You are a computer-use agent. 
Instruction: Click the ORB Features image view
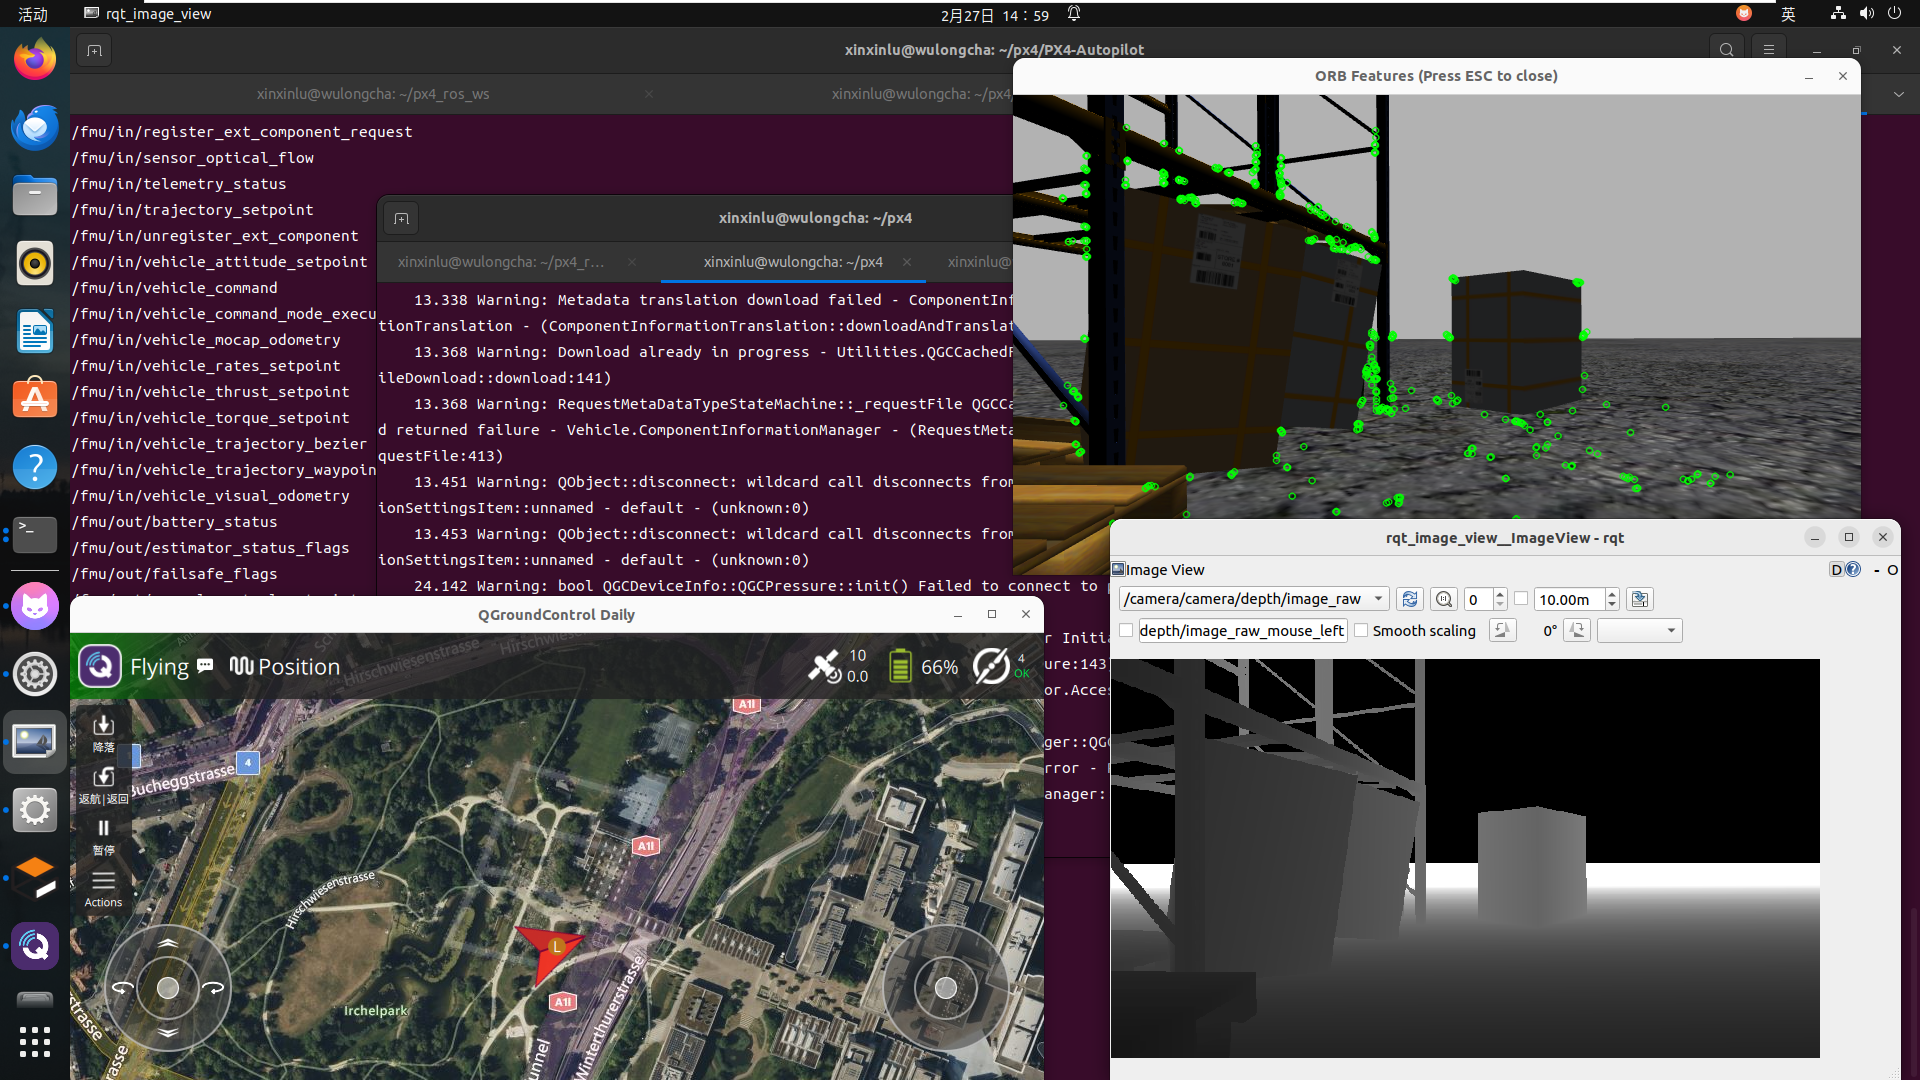[1436, 306]
